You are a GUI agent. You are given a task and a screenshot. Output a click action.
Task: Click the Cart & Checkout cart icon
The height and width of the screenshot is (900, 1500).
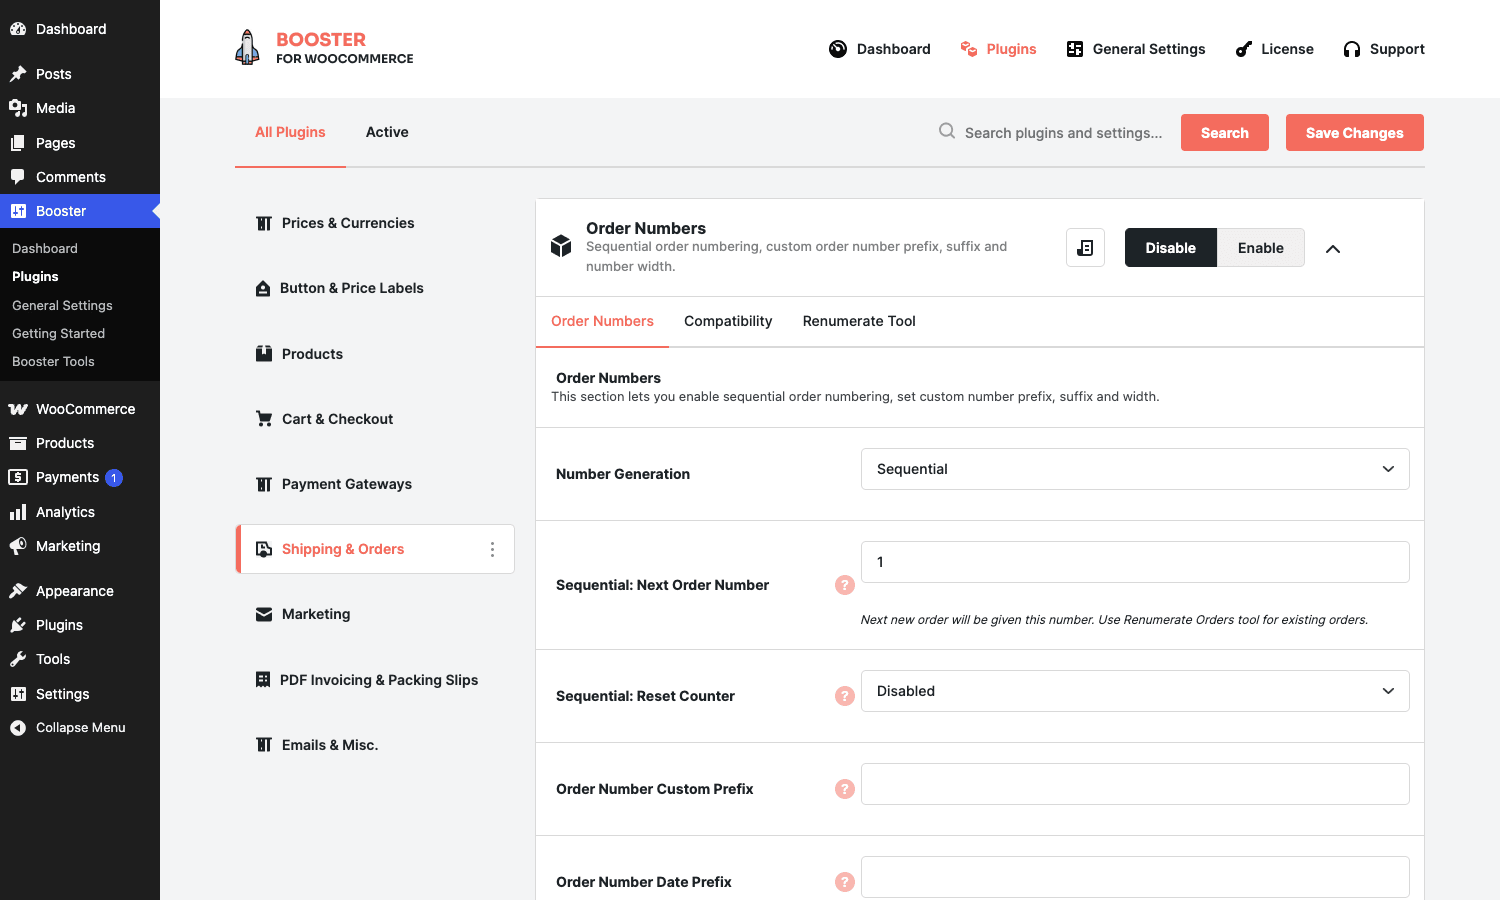click(264, 419)
